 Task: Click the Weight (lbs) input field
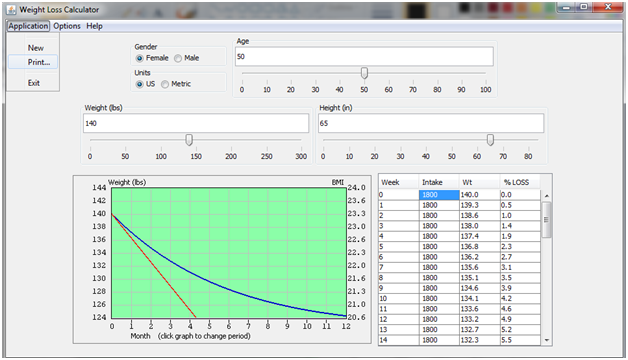(196, 123)
